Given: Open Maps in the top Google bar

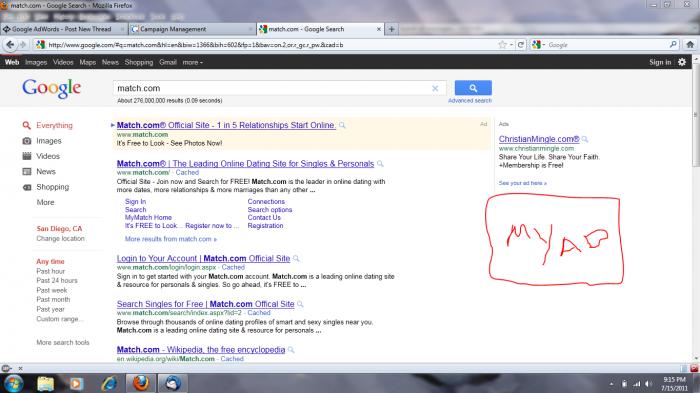Looking at the screenshot, I should tap(88, 63).
